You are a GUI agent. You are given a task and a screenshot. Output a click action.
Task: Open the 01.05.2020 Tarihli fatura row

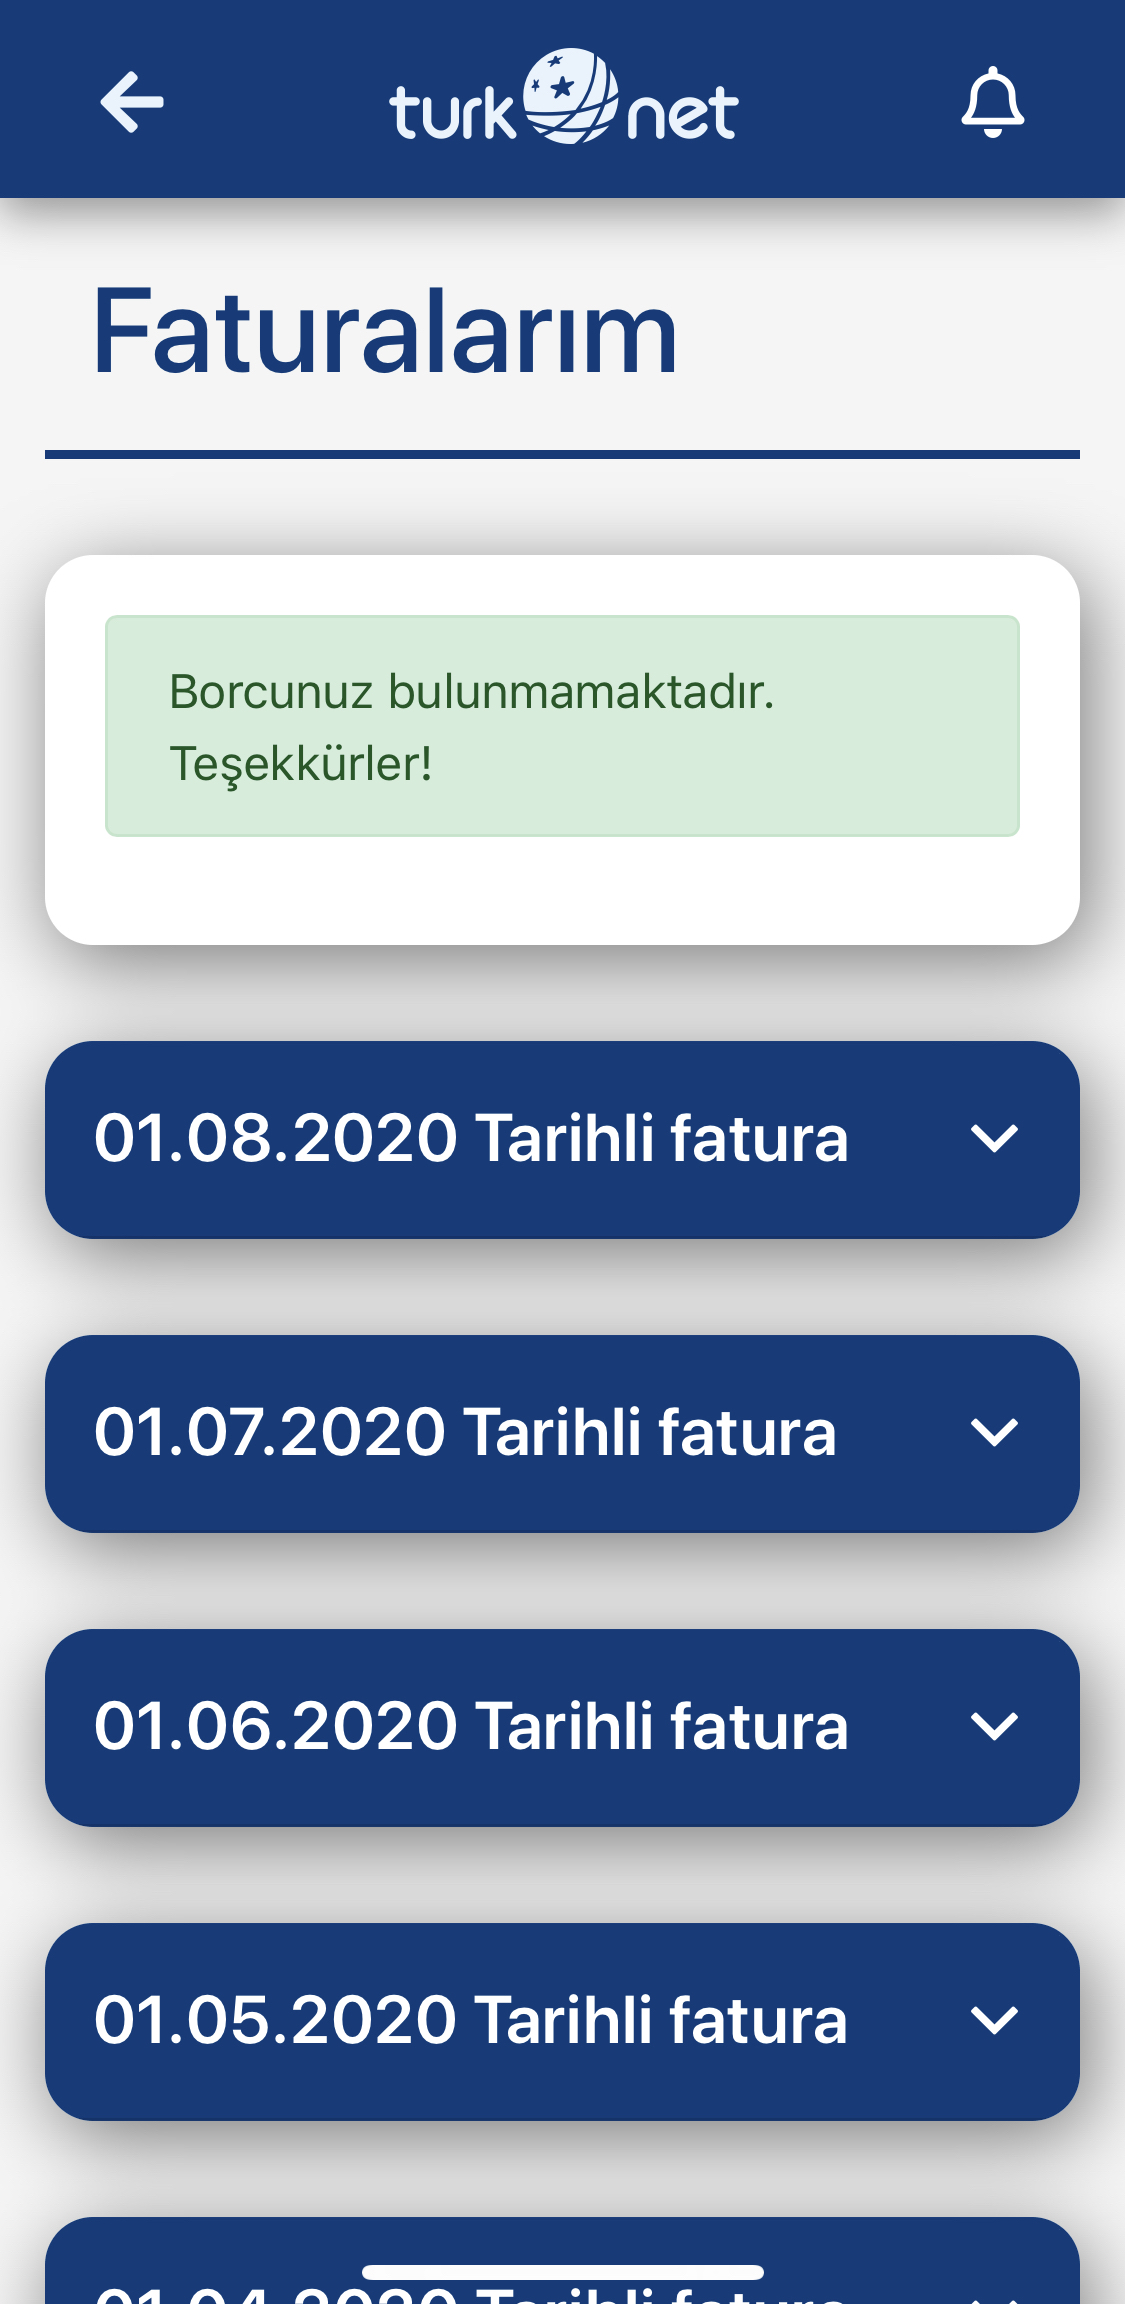click(562, 2022)
